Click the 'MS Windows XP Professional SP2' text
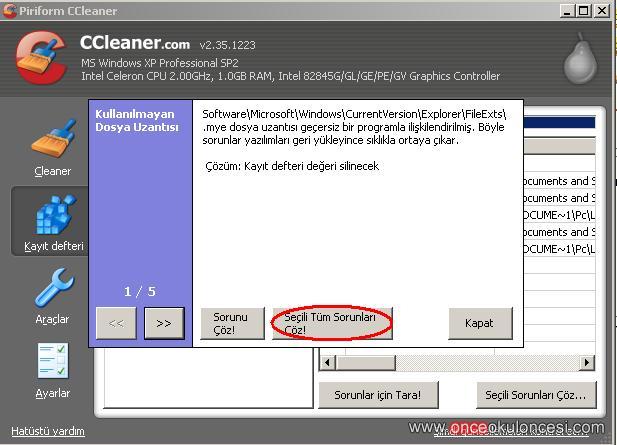The image size is (617, 445). click(x=159, y=63)
